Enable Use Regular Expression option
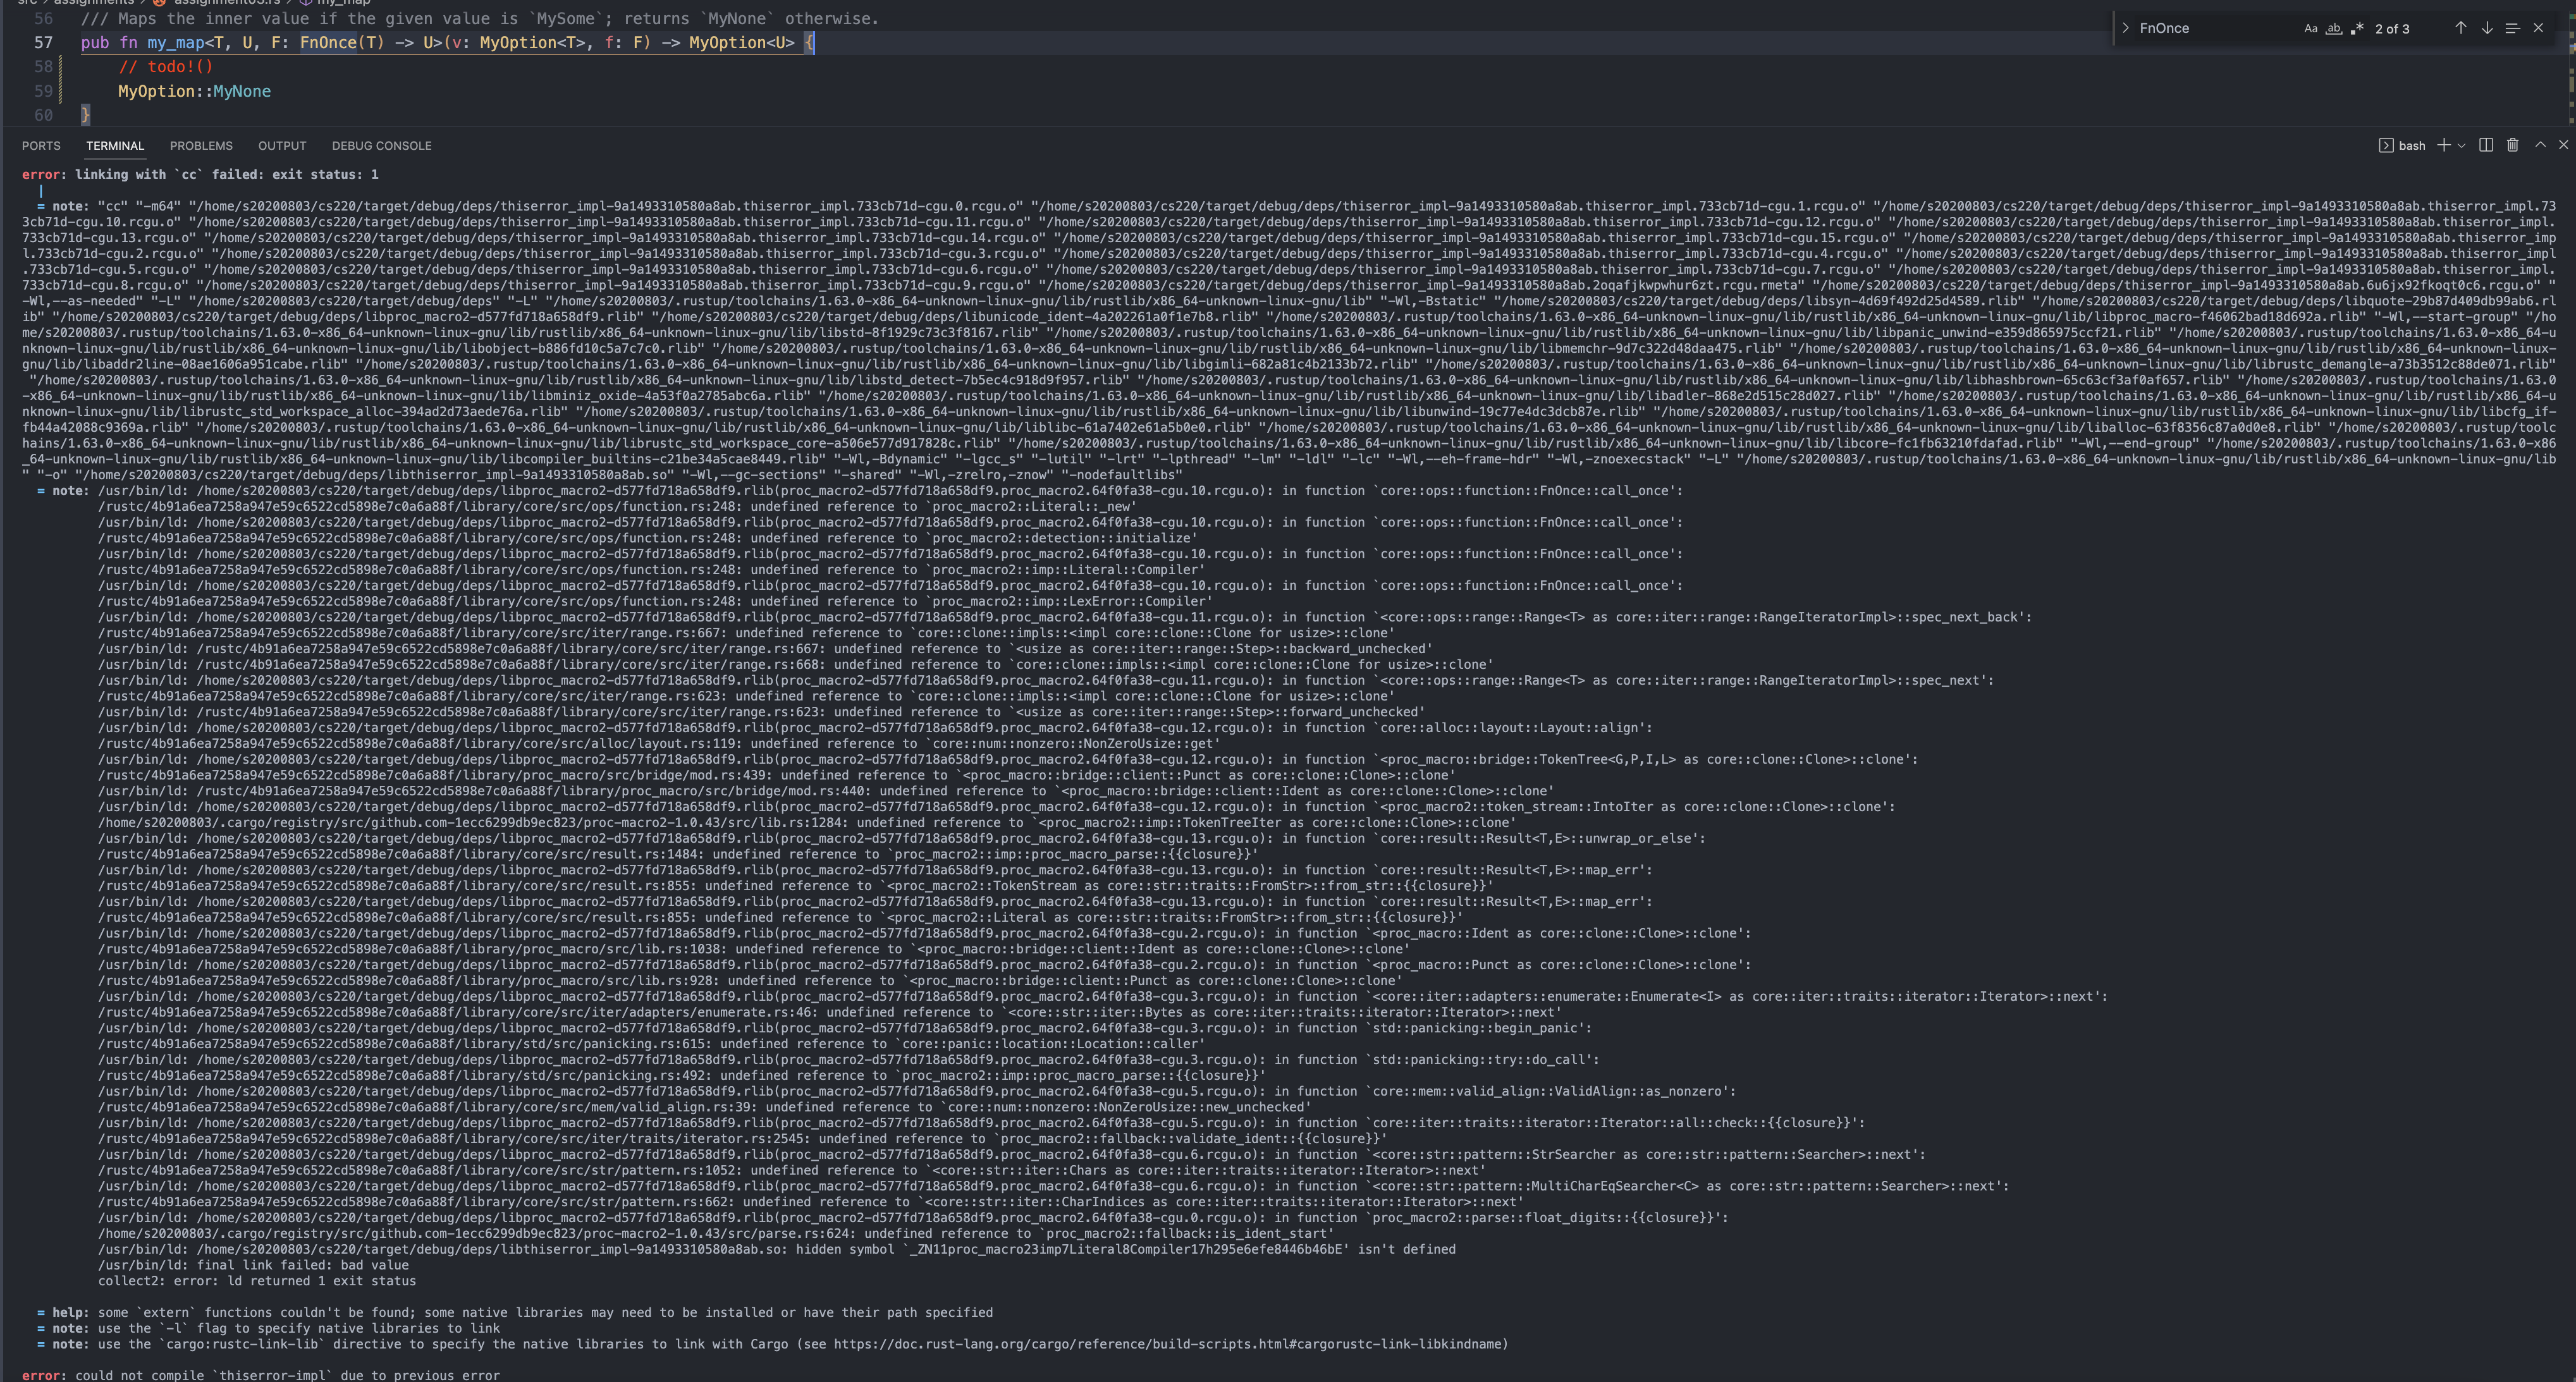The image size is (2576, 1382). pos(2358,28)
